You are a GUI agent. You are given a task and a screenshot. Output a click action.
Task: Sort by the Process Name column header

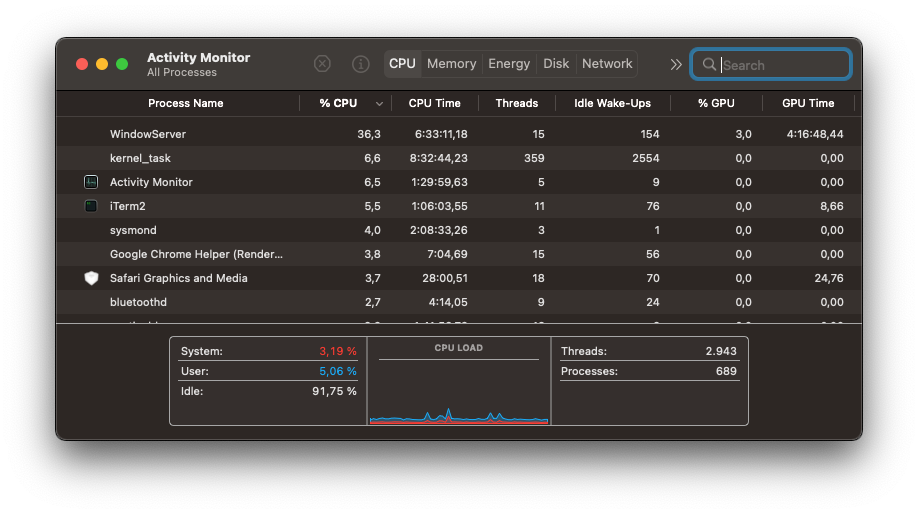coord(186,104)
